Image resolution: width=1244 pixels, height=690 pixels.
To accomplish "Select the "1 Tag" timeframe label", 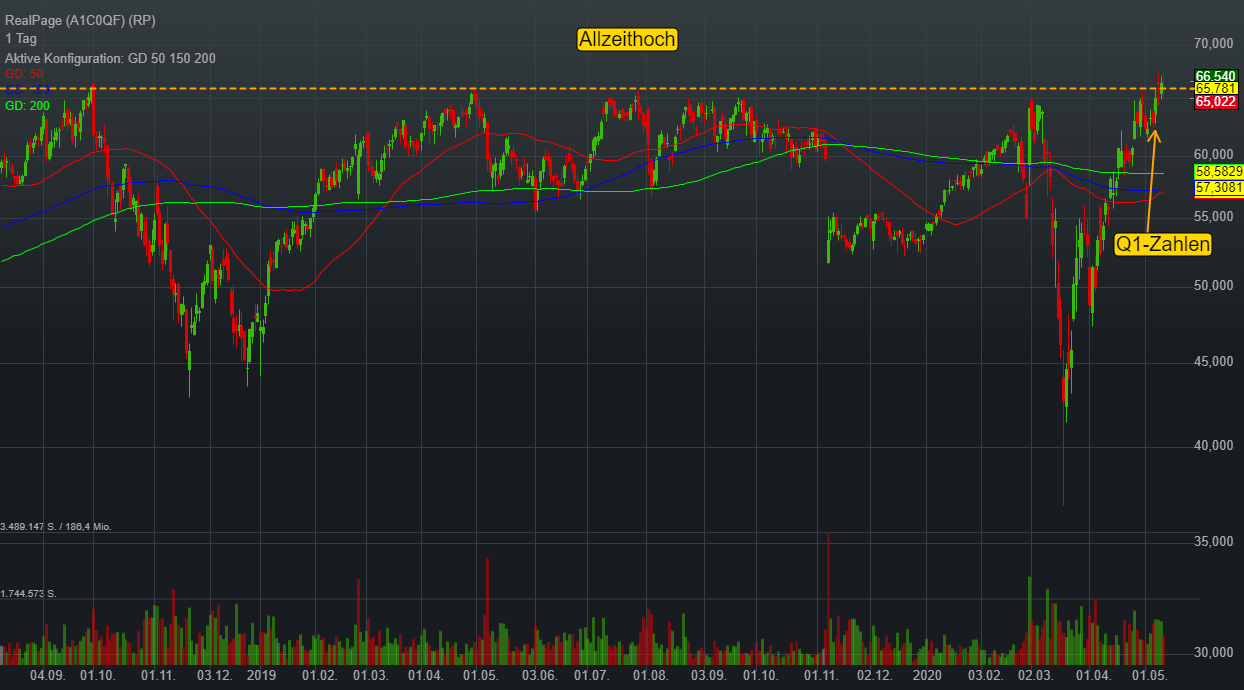I will coord(20,39).
